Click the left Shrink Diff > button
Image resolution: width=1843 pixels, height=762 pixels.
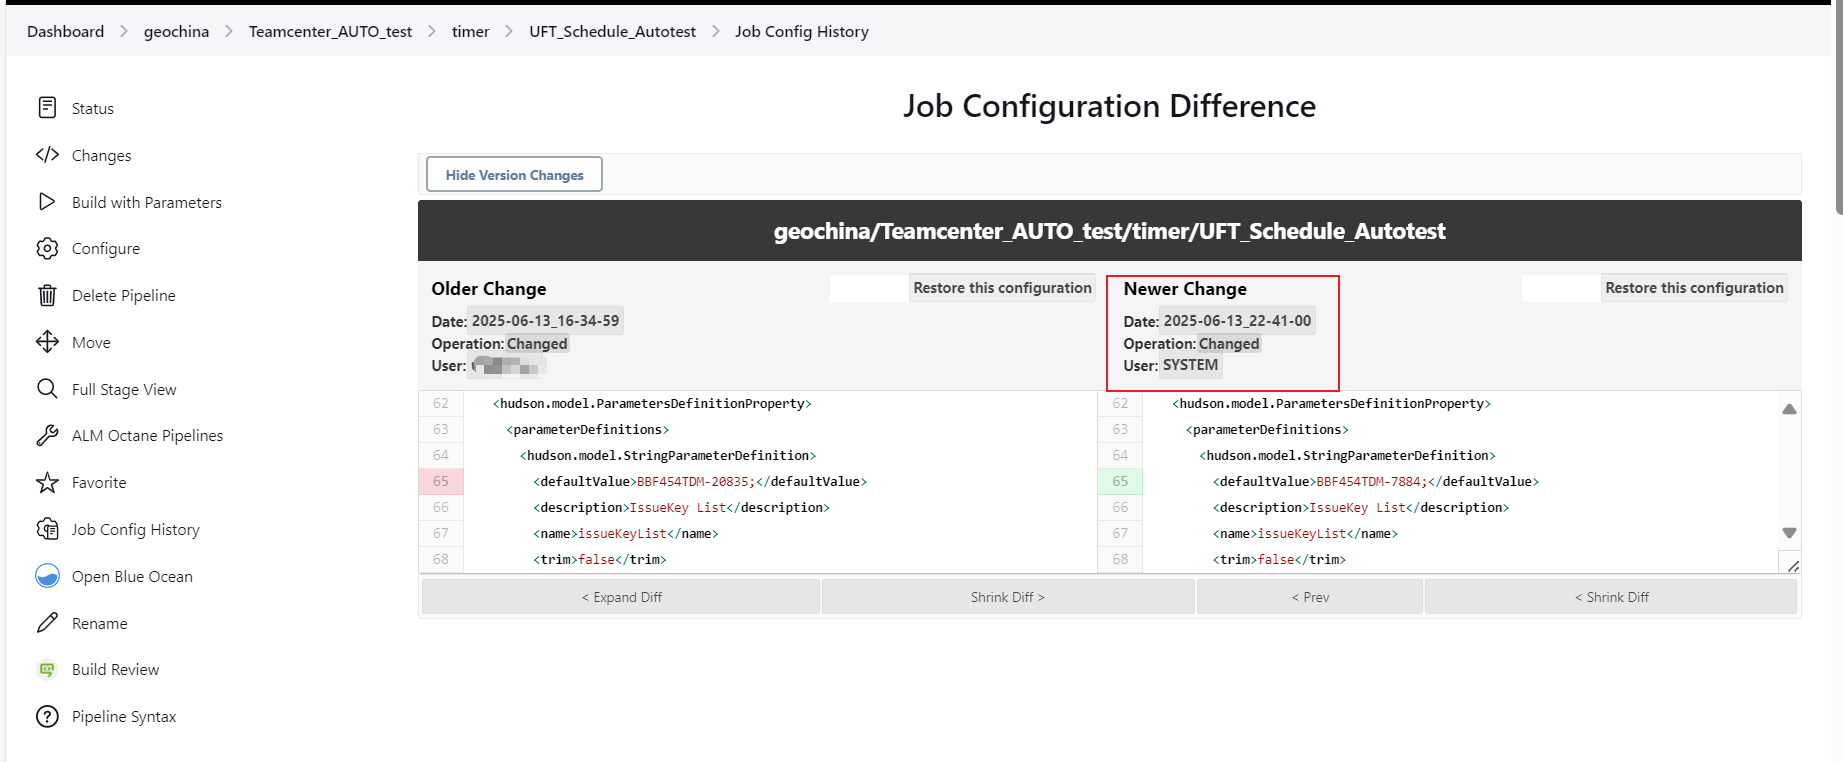(1007, 597)
